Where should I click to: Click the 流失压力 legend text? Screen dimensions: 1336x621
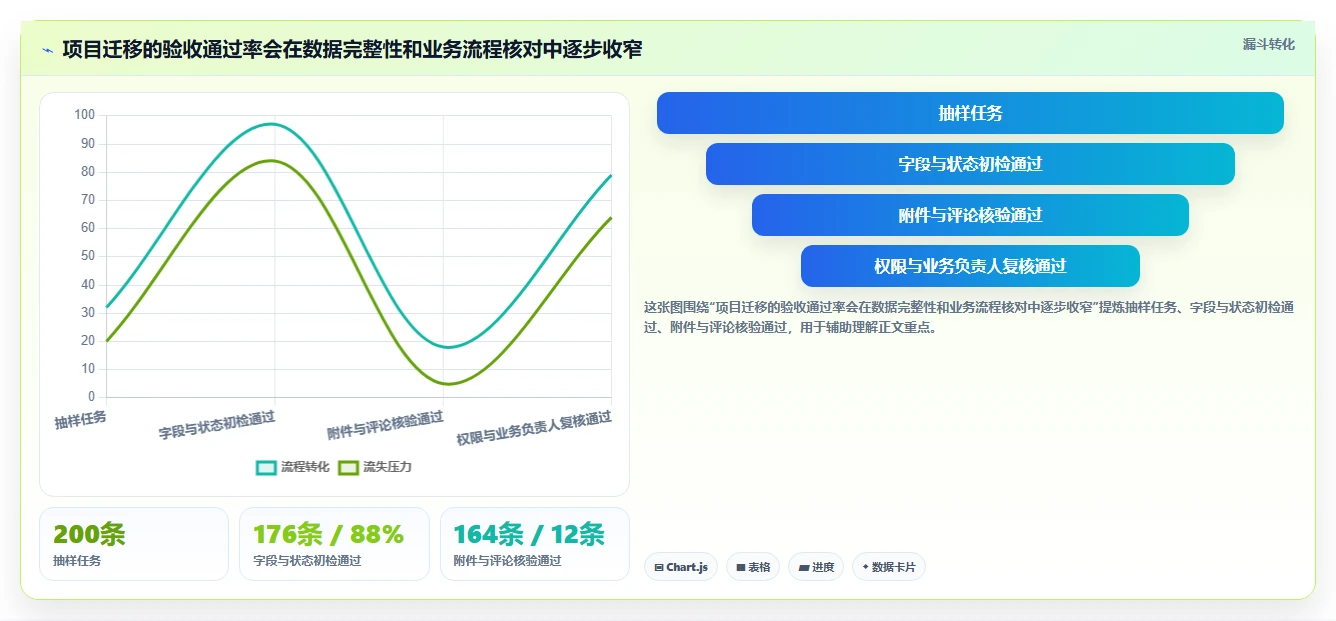387,467
